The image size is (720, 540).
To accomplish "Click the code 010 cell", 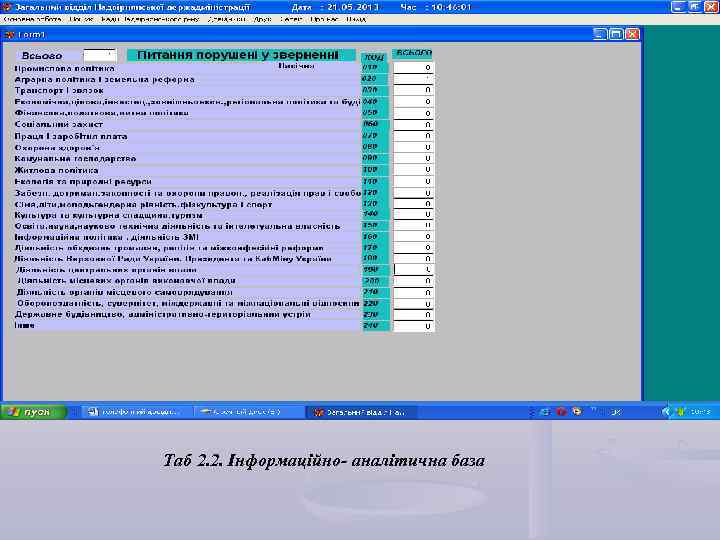I will [375, 68].
